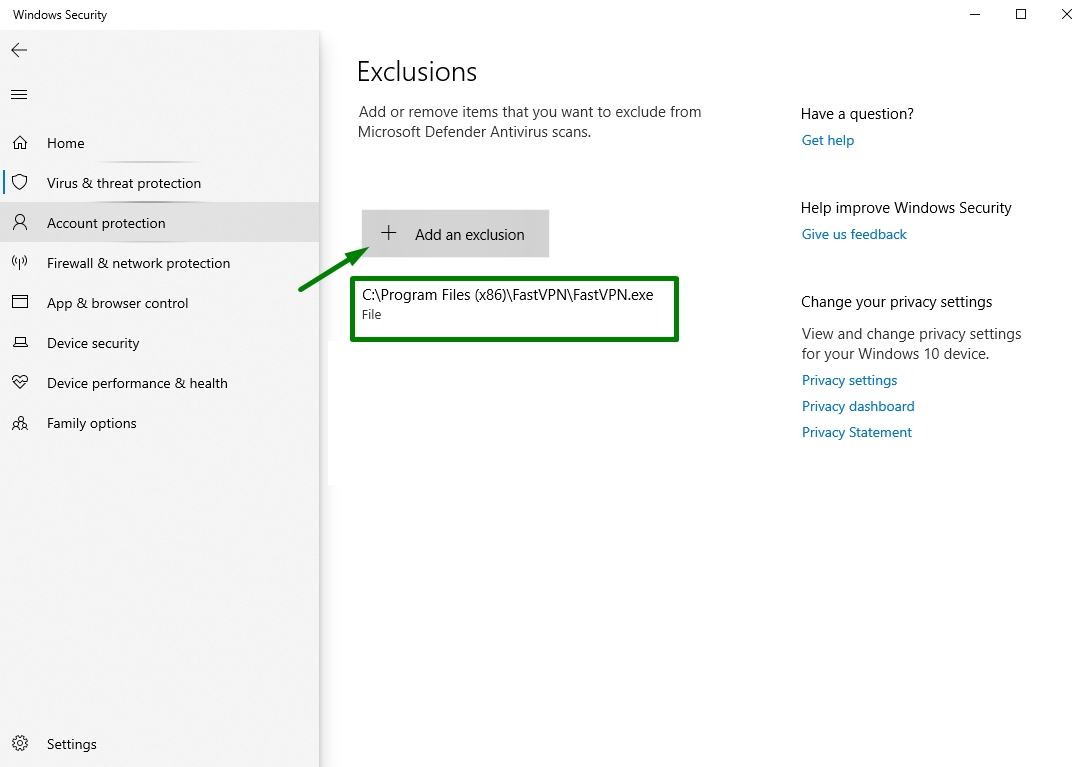The width and height of the screenshot is (1086, 767).
Task: Navigate to App & browser control
Action: (159, 303)
